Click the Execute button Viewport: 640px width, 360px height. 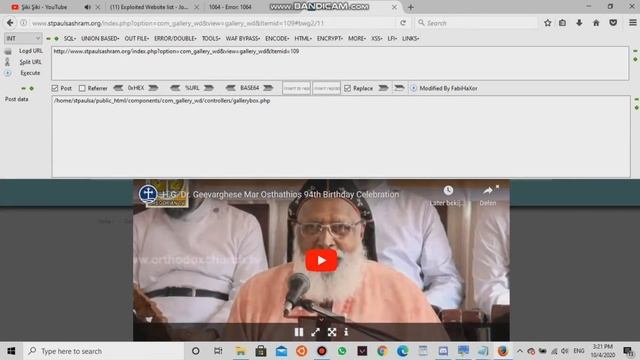point(30,73)
